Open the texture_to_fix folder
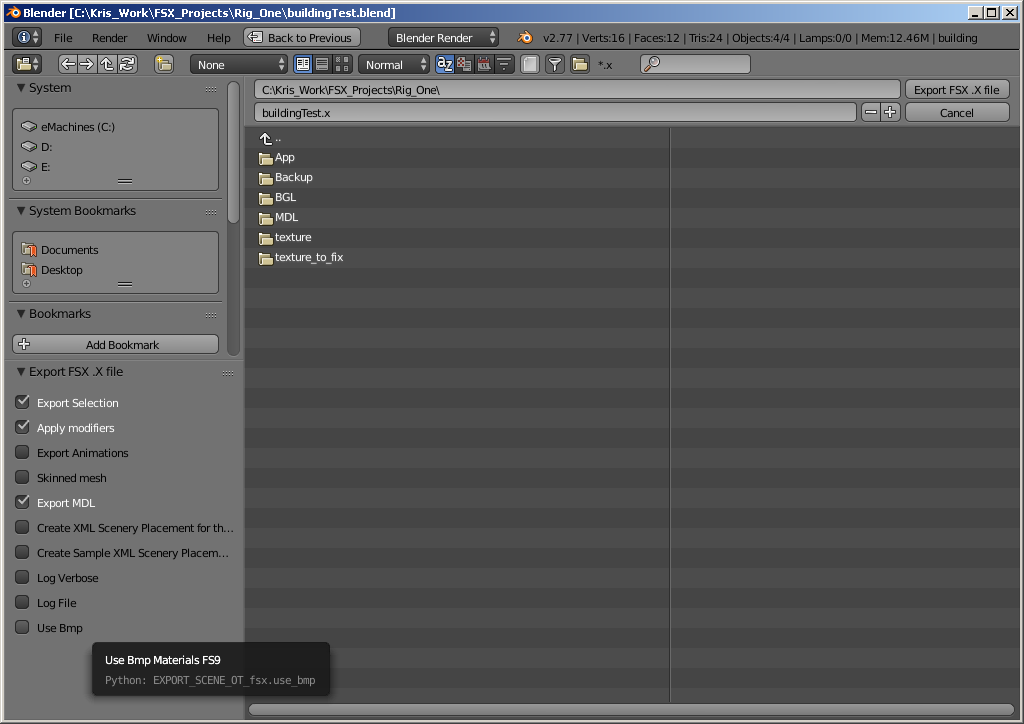Screen dimensions: 1024x724 click(308, 257)
